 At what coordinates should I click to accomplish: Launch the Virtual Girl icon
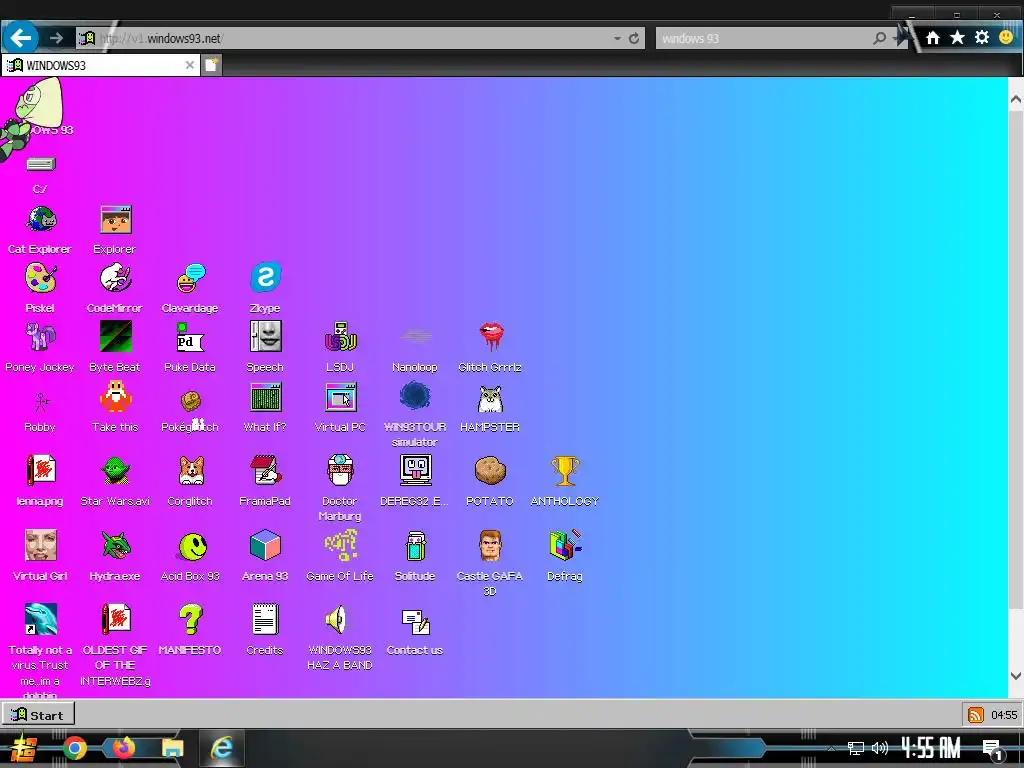click(x=40, y=545)
